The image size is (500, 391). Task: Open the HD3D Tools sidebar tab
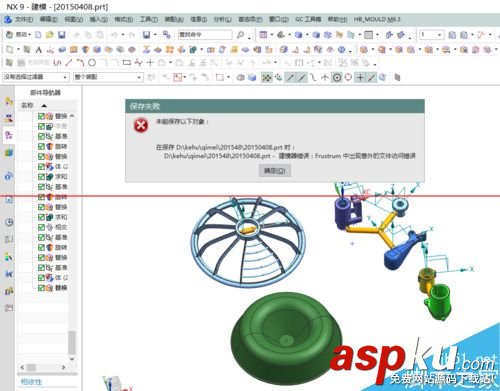[x=9, y=176]
